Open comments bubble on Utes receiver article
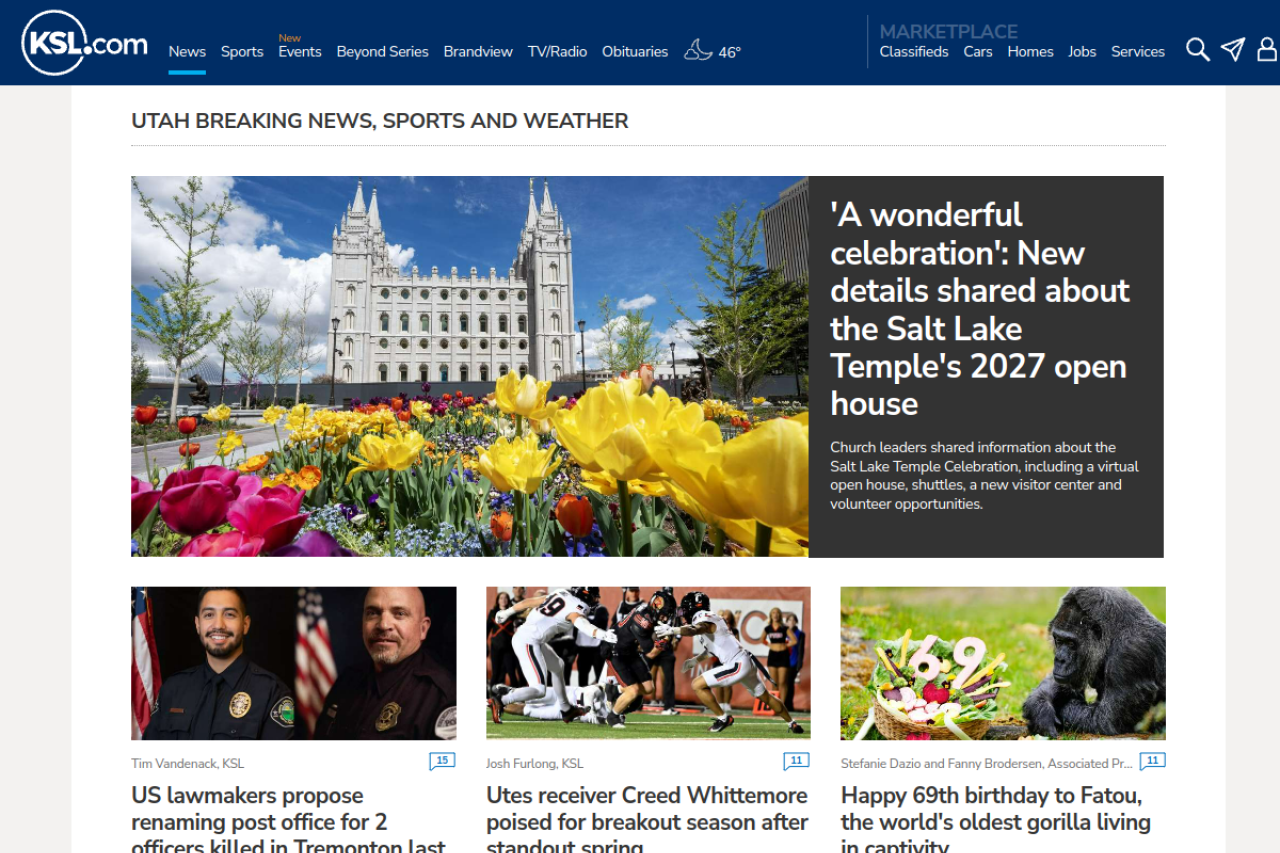The width and height of the screenshot is (1280, 853). click(x=796, y=761)
